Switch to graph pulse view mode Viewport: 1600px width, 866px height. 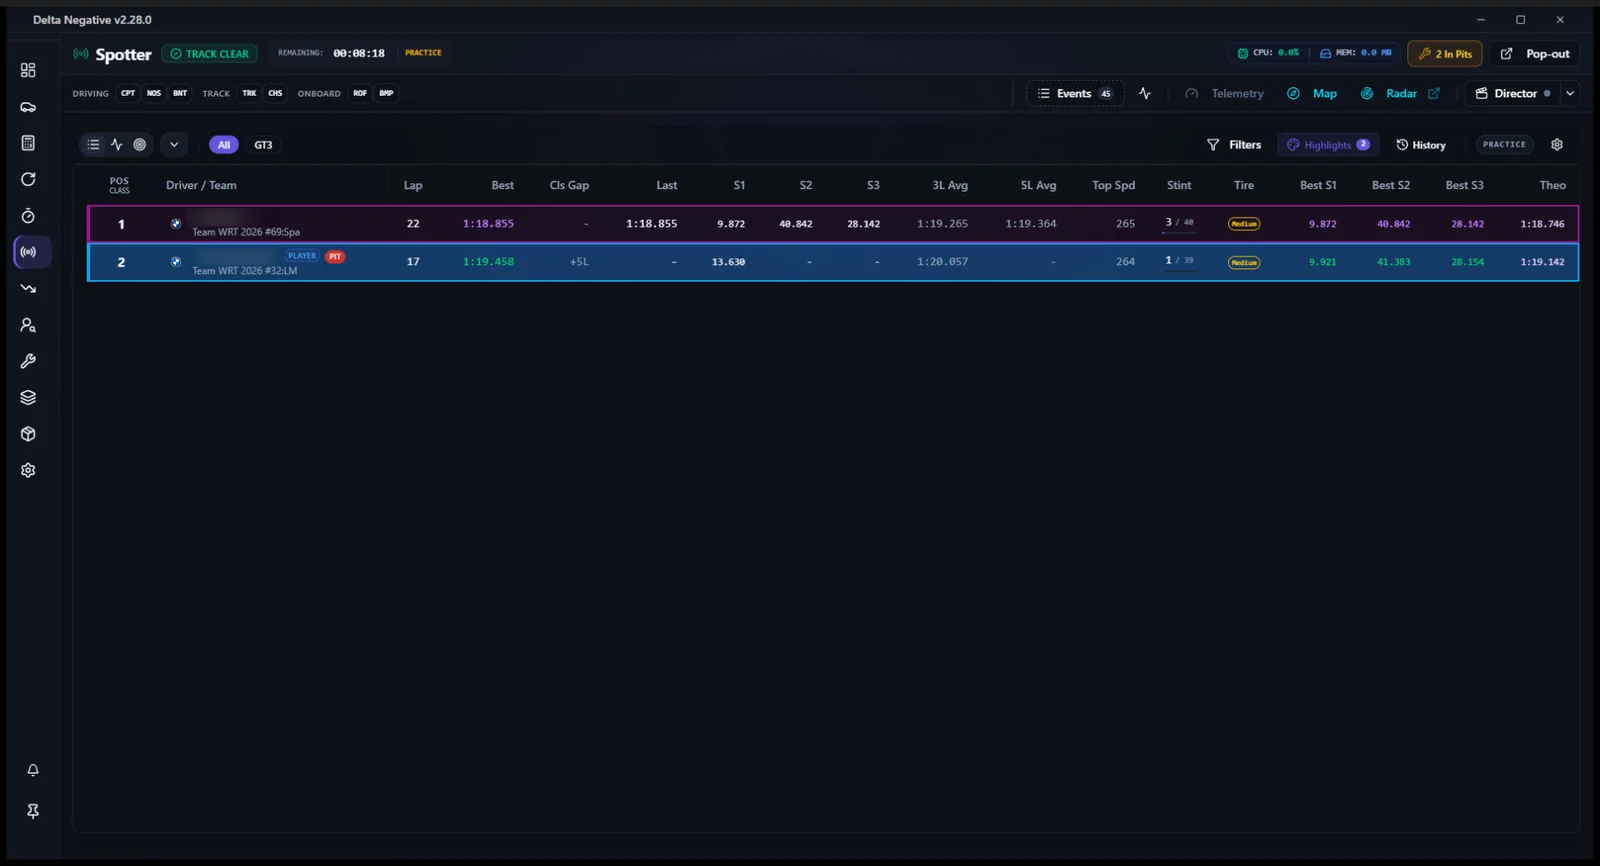pyautogui.click(x=117, y=145)
